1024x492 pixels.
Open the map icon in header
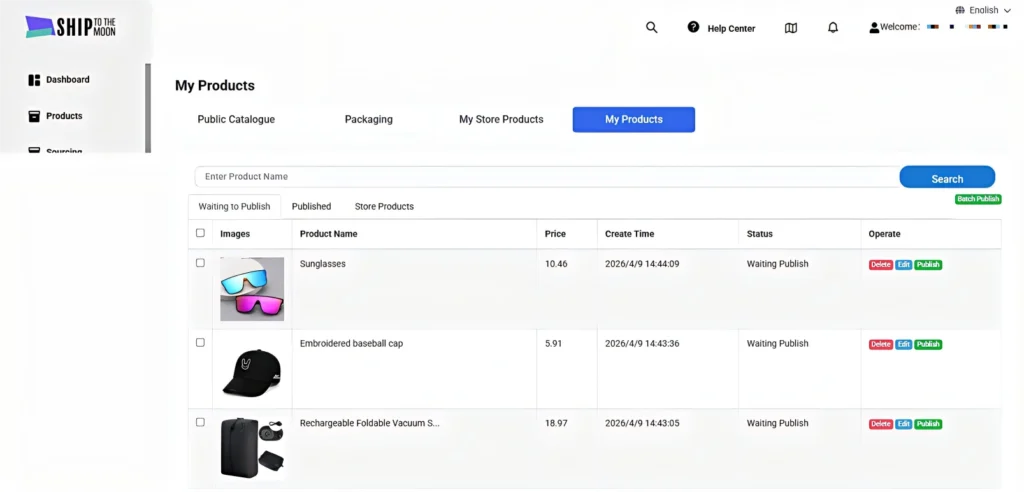(x=791, y=28)
